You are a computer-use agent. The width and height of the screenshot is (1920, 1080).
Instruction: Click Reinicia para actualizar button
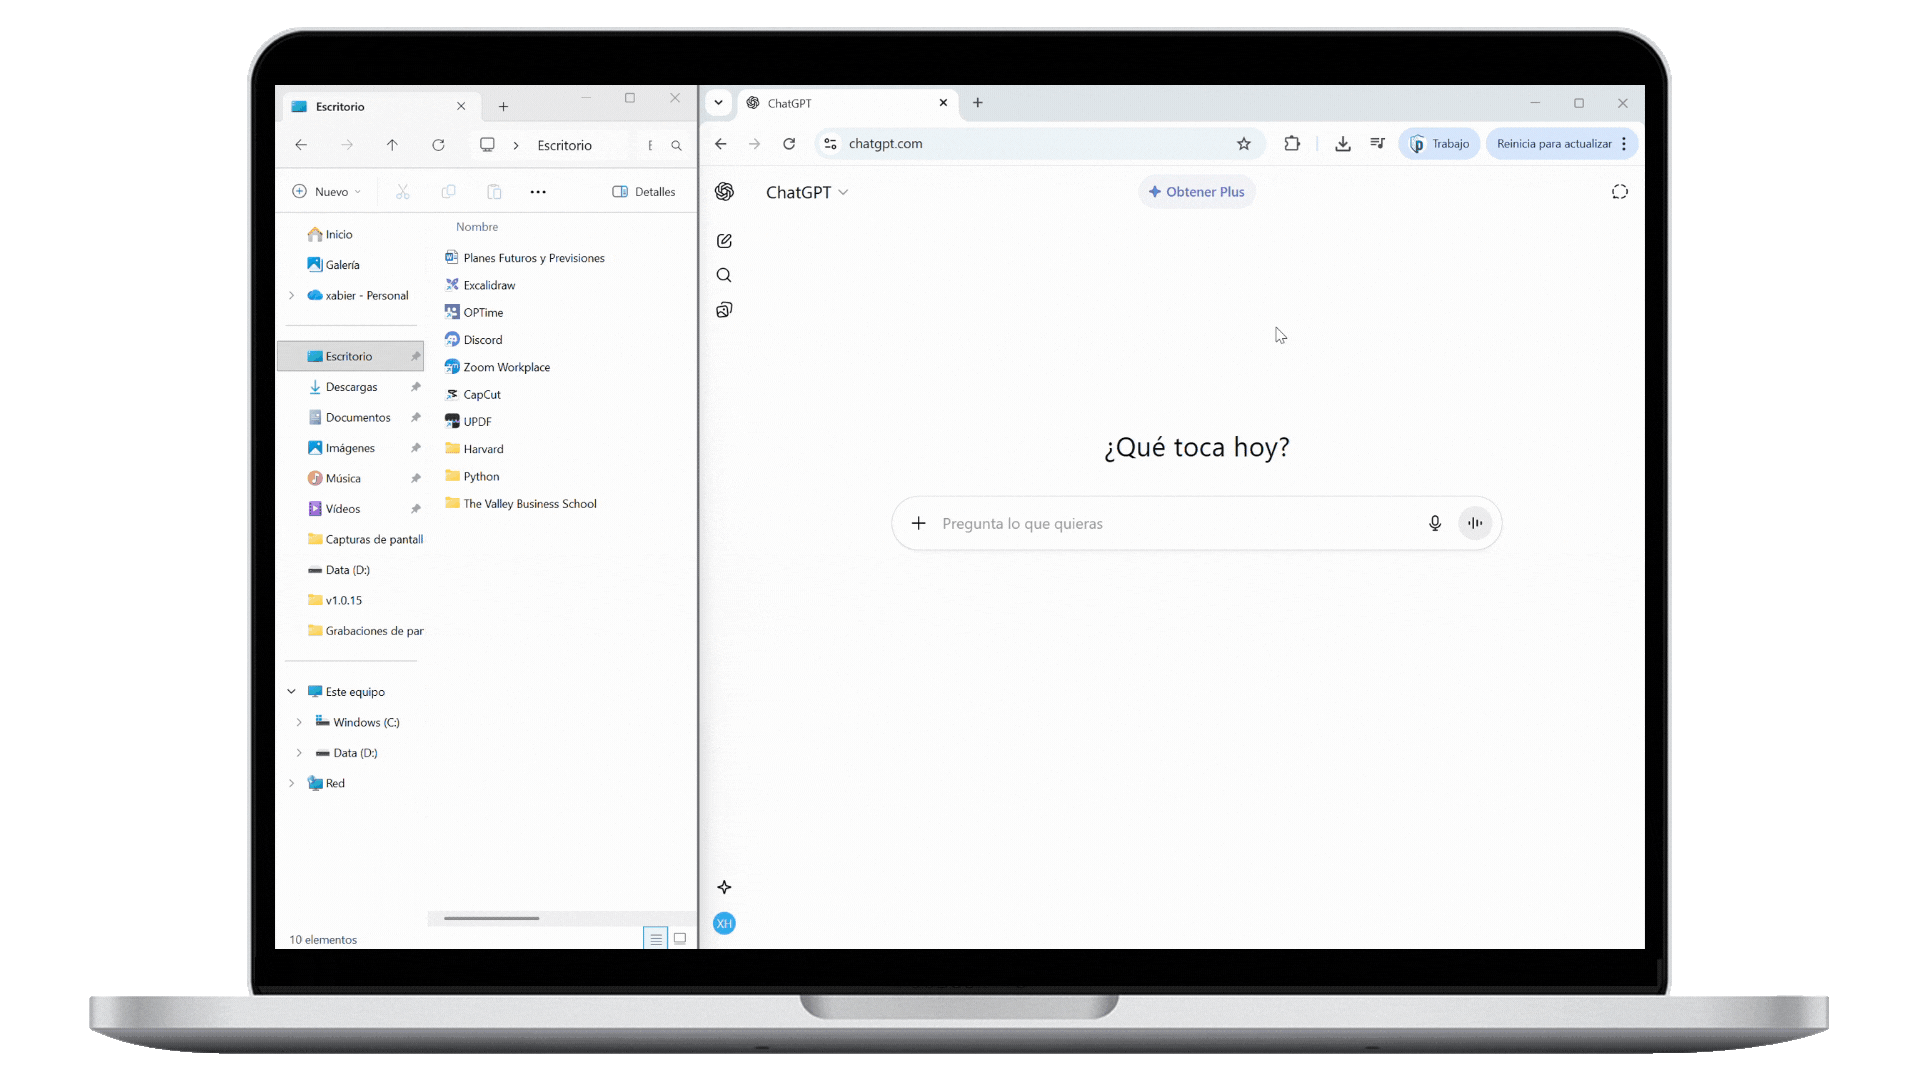[x=1553, y=144]
